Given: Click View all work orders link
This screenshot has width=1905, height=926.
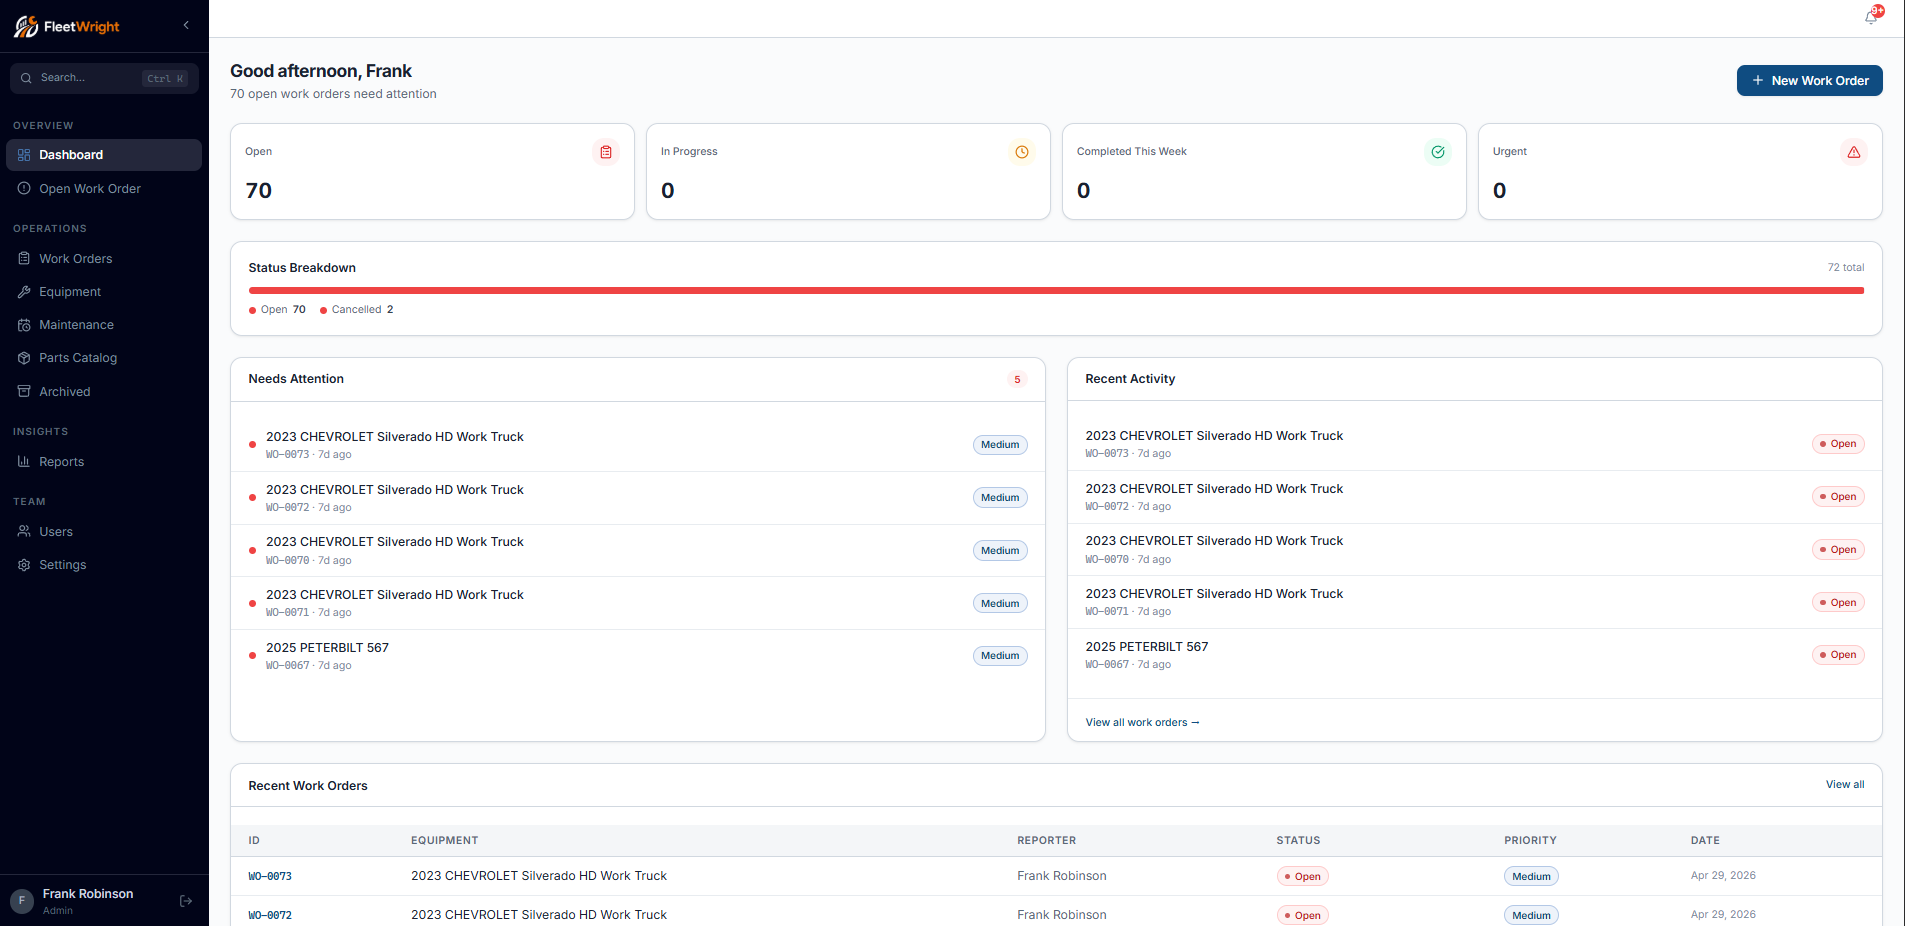Looking at the screenshot, I should pyautogui.click(x=1142, y=723).
